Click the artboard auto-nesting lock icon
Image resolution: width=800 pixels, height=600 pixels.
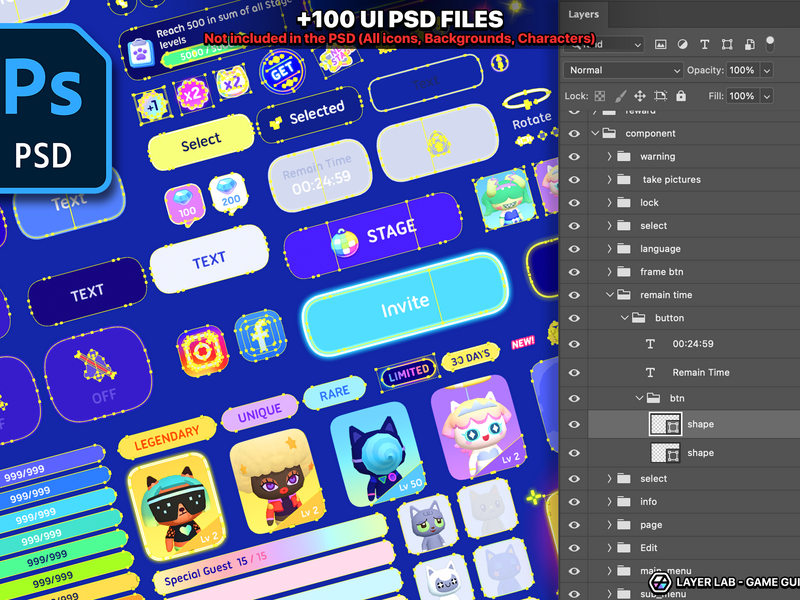660,96
